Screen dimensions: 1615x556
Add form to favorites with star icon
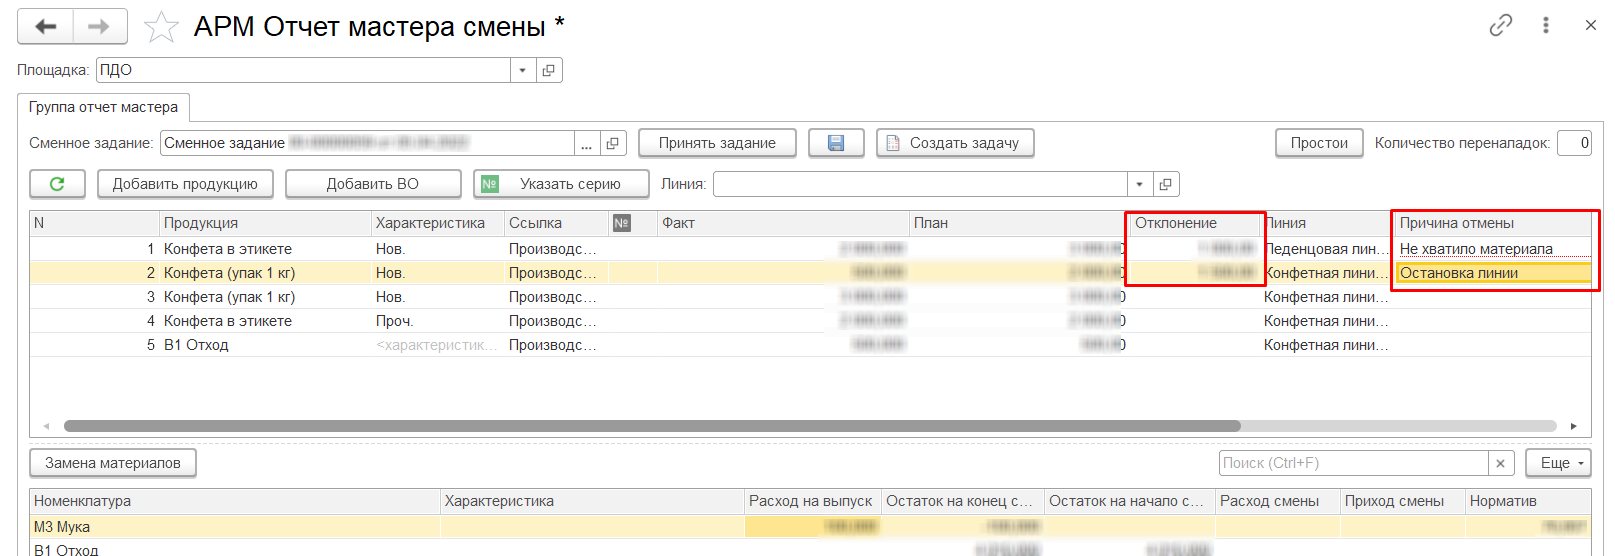click(x=161, y=27)
